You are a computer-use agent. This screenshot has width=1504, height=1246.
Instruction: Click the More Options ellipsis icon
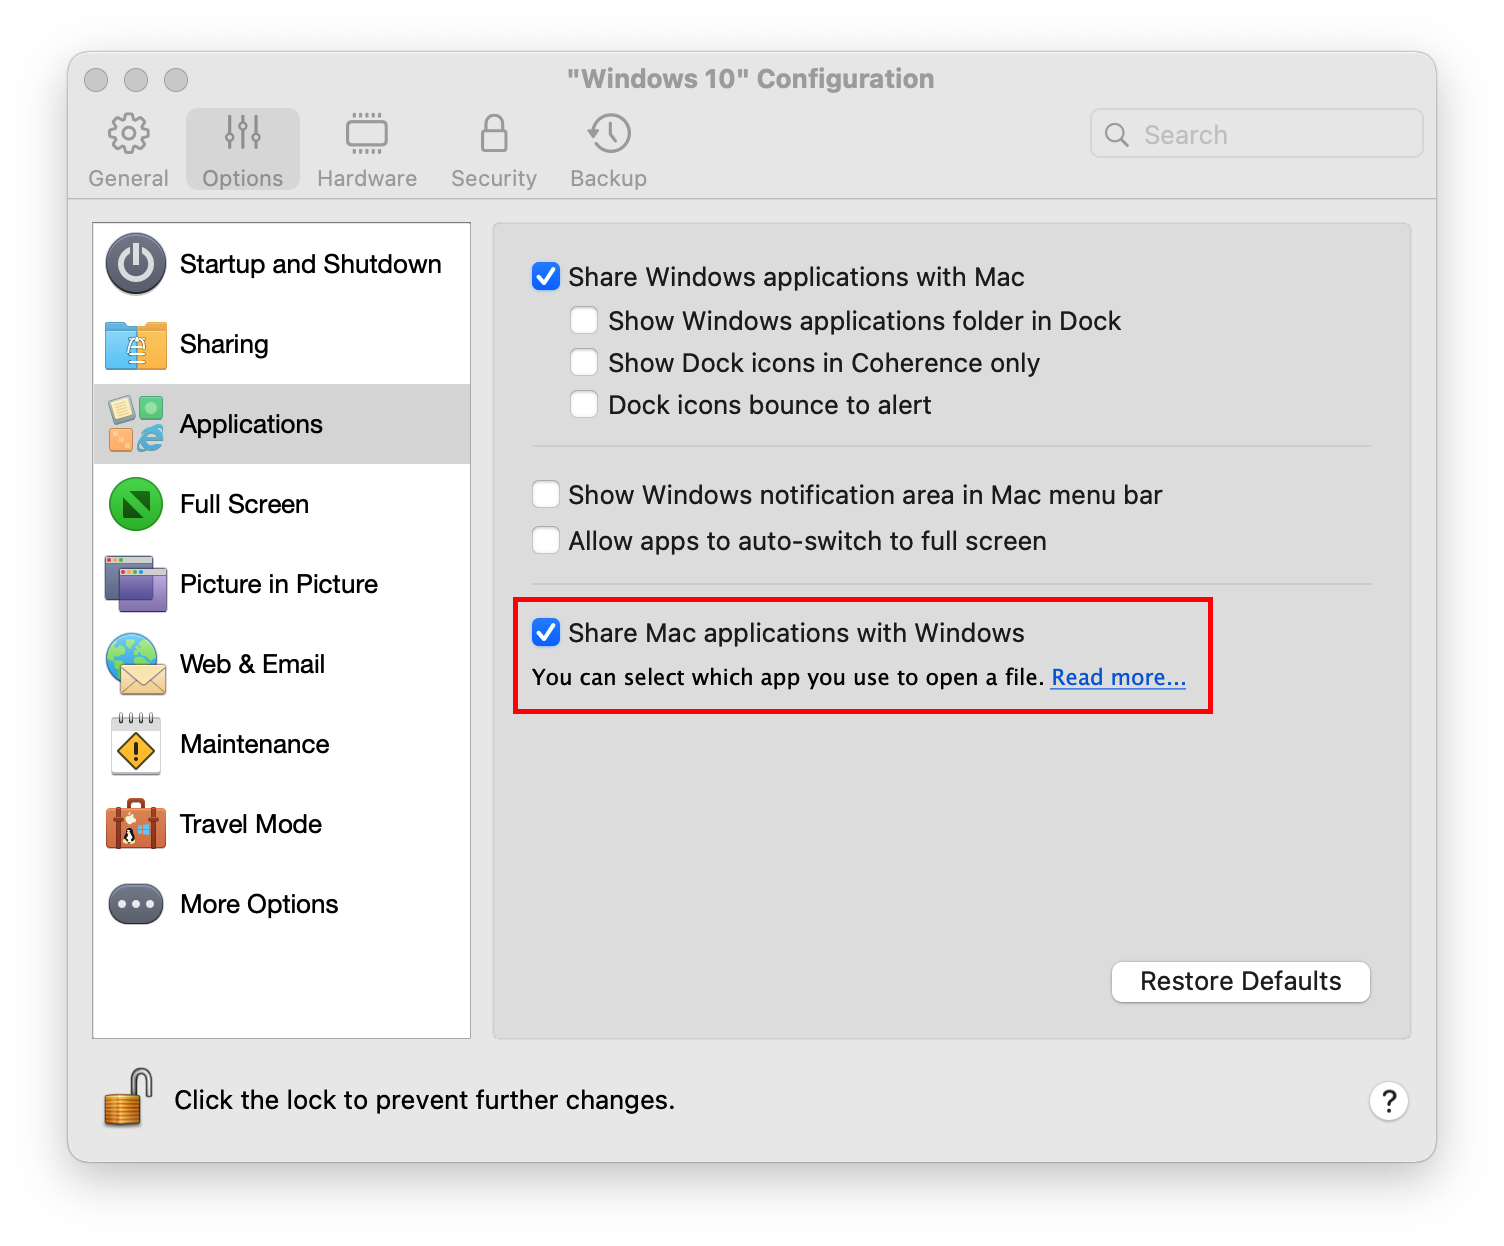[135, 904]
